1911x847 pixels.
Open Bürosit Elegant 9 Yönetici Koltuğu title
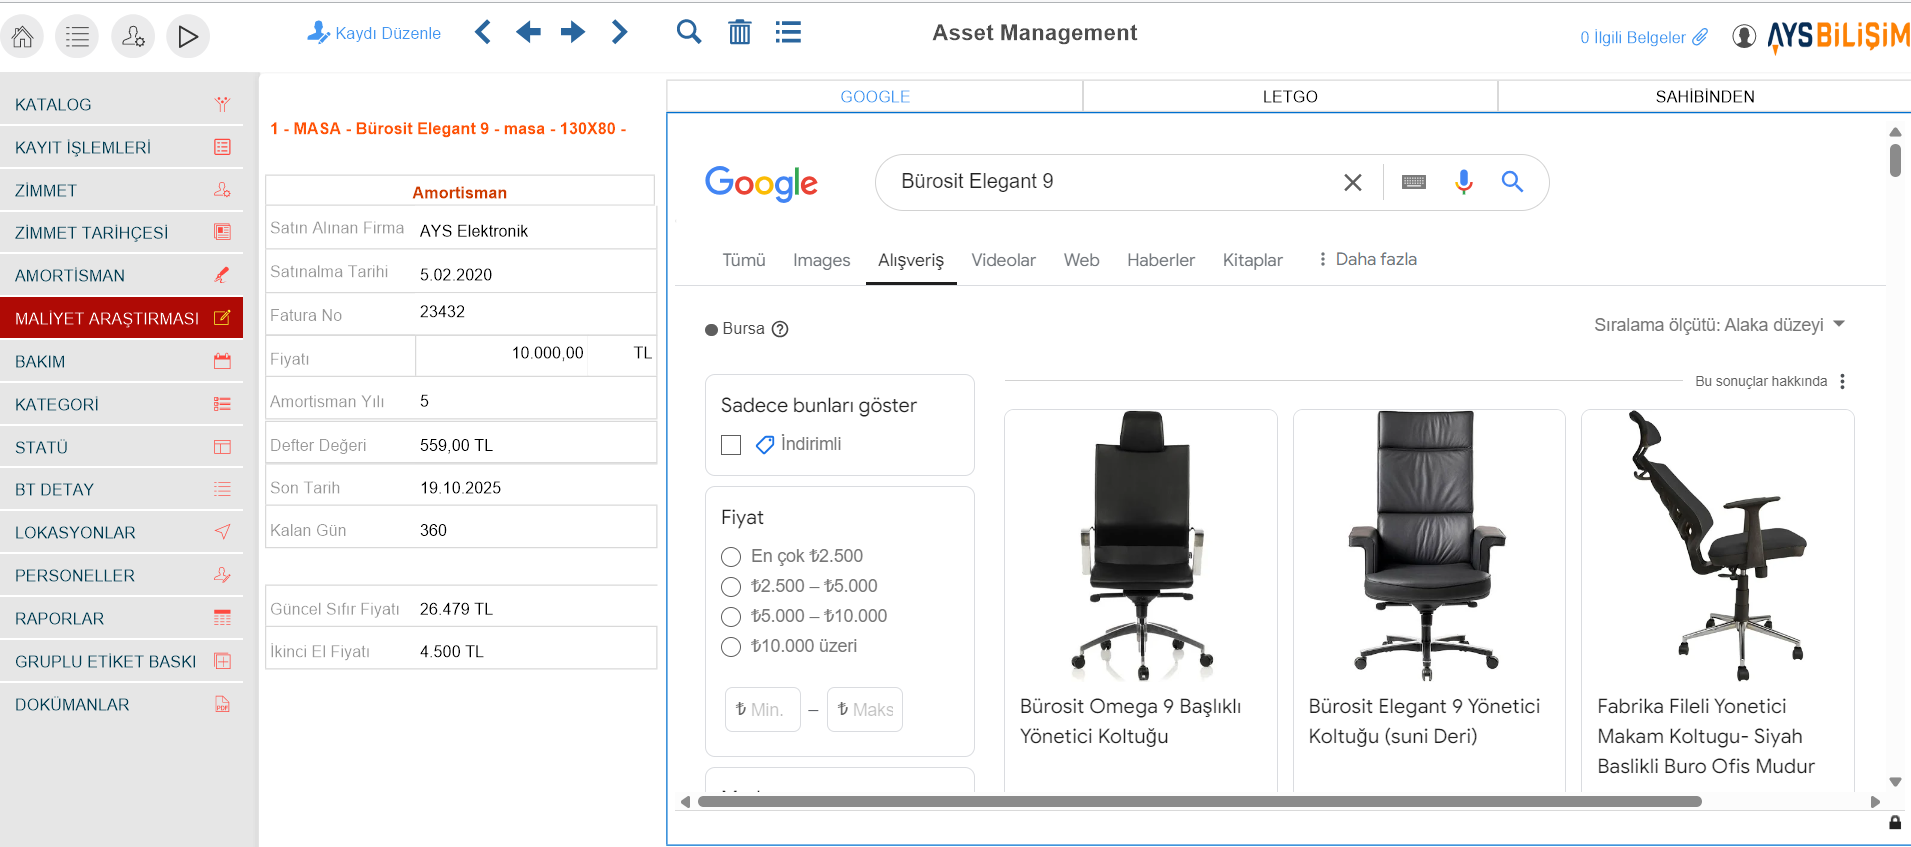1424,721
